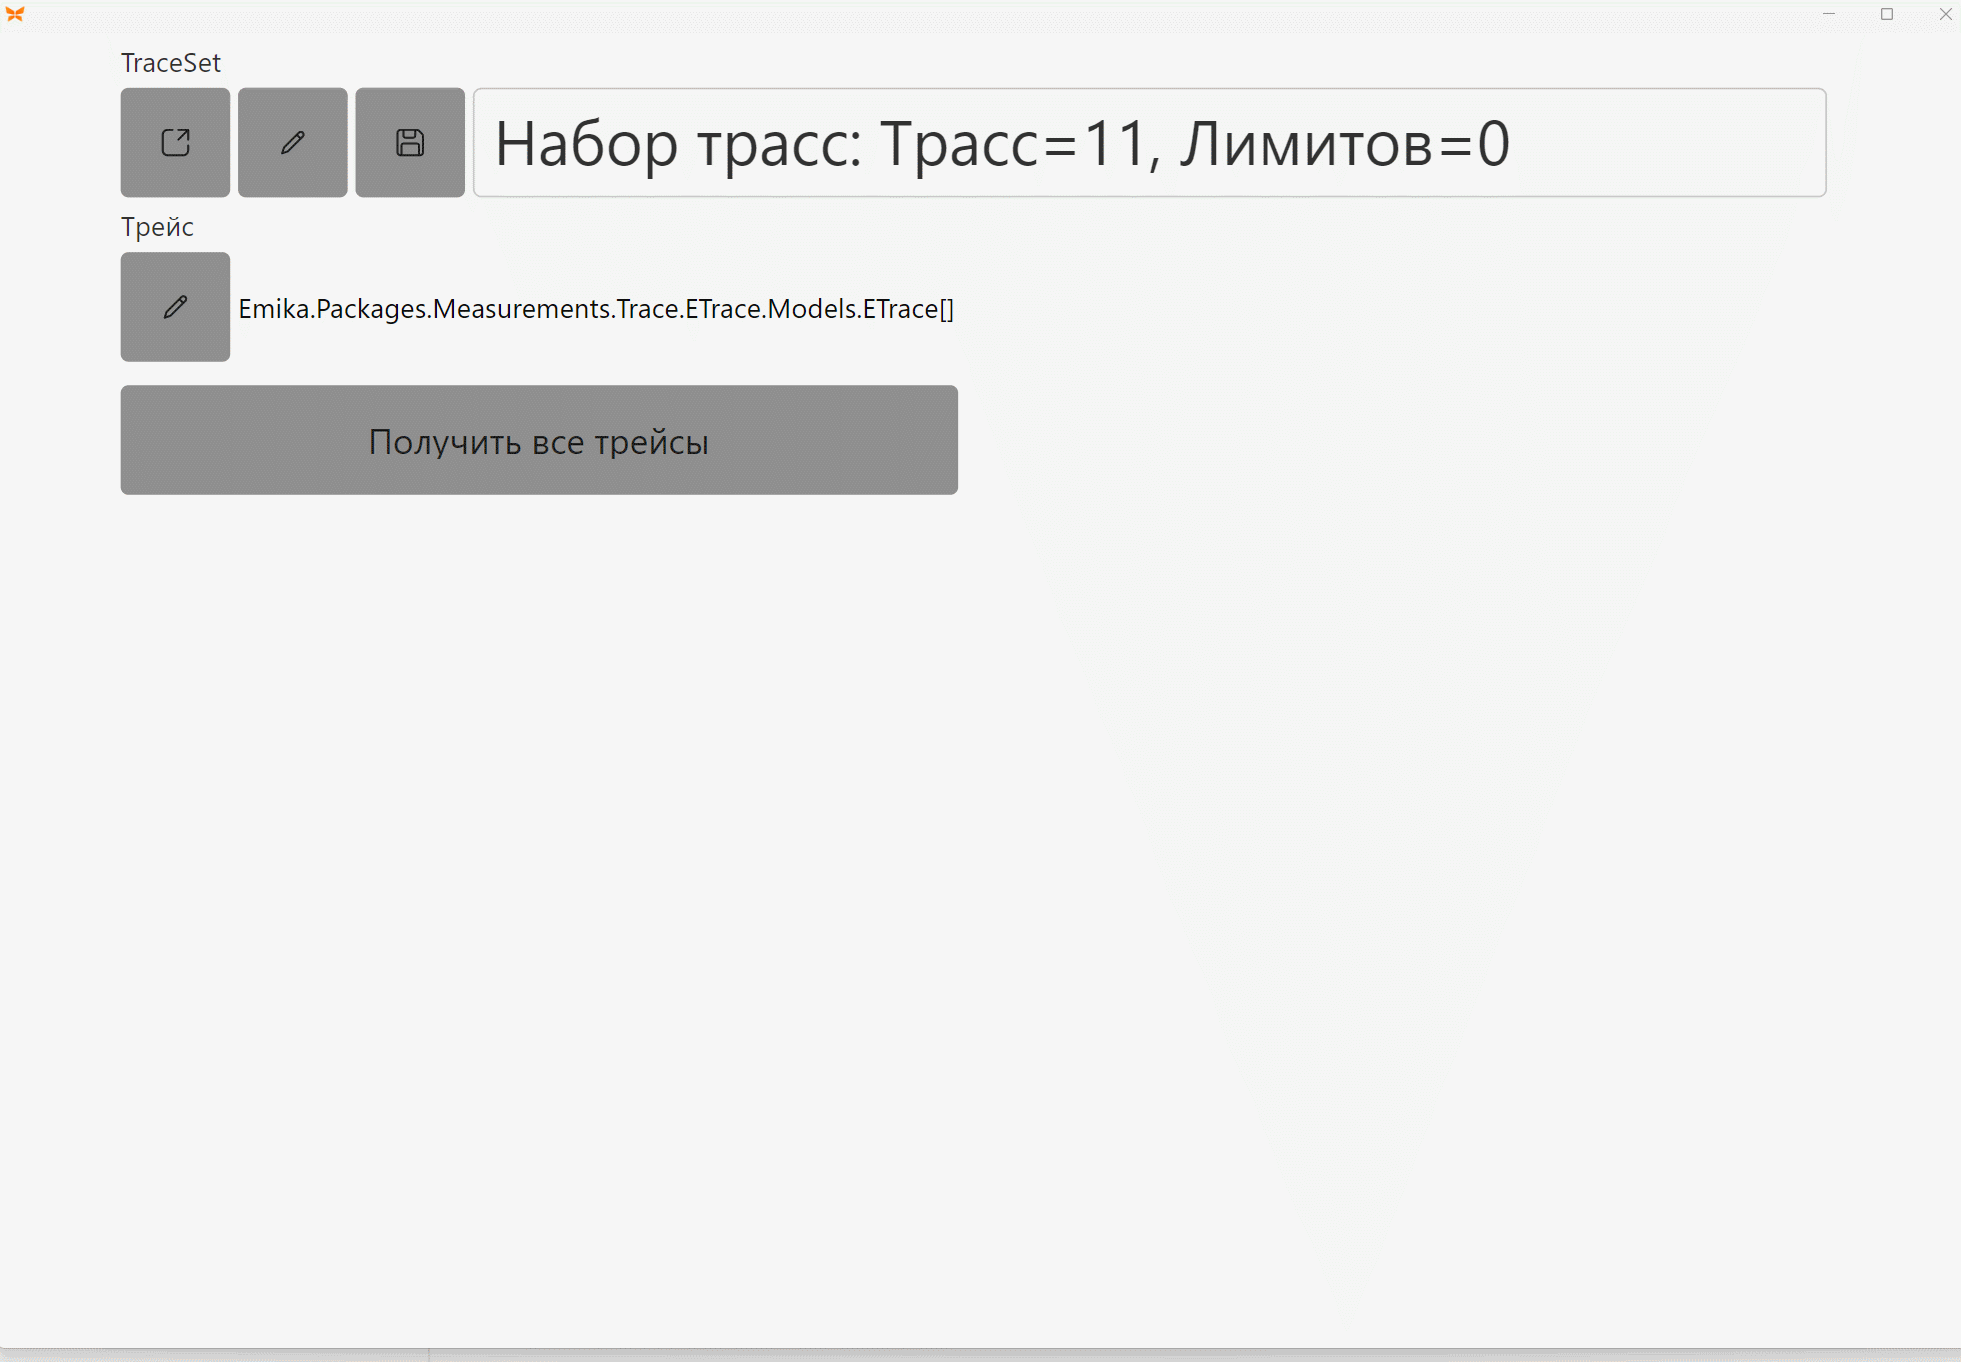Click the empty title bar area
The width and height of the screenshot is (1961, 1362).
click(900, 14)
